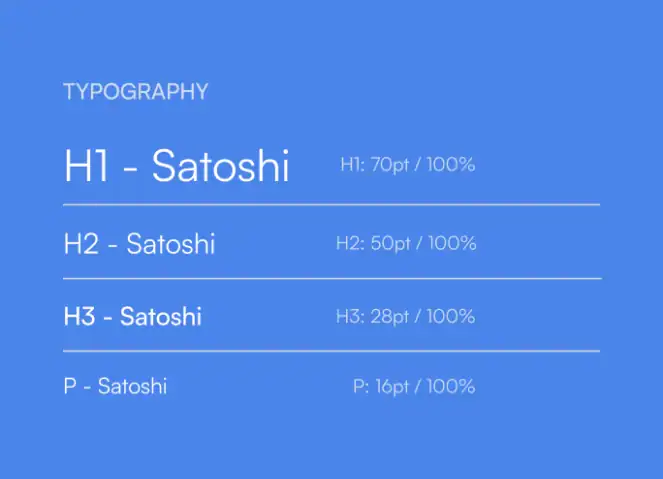
Task: Click the divider line below the H1 row
Action: pyautogui.click(x=331, y=204)
